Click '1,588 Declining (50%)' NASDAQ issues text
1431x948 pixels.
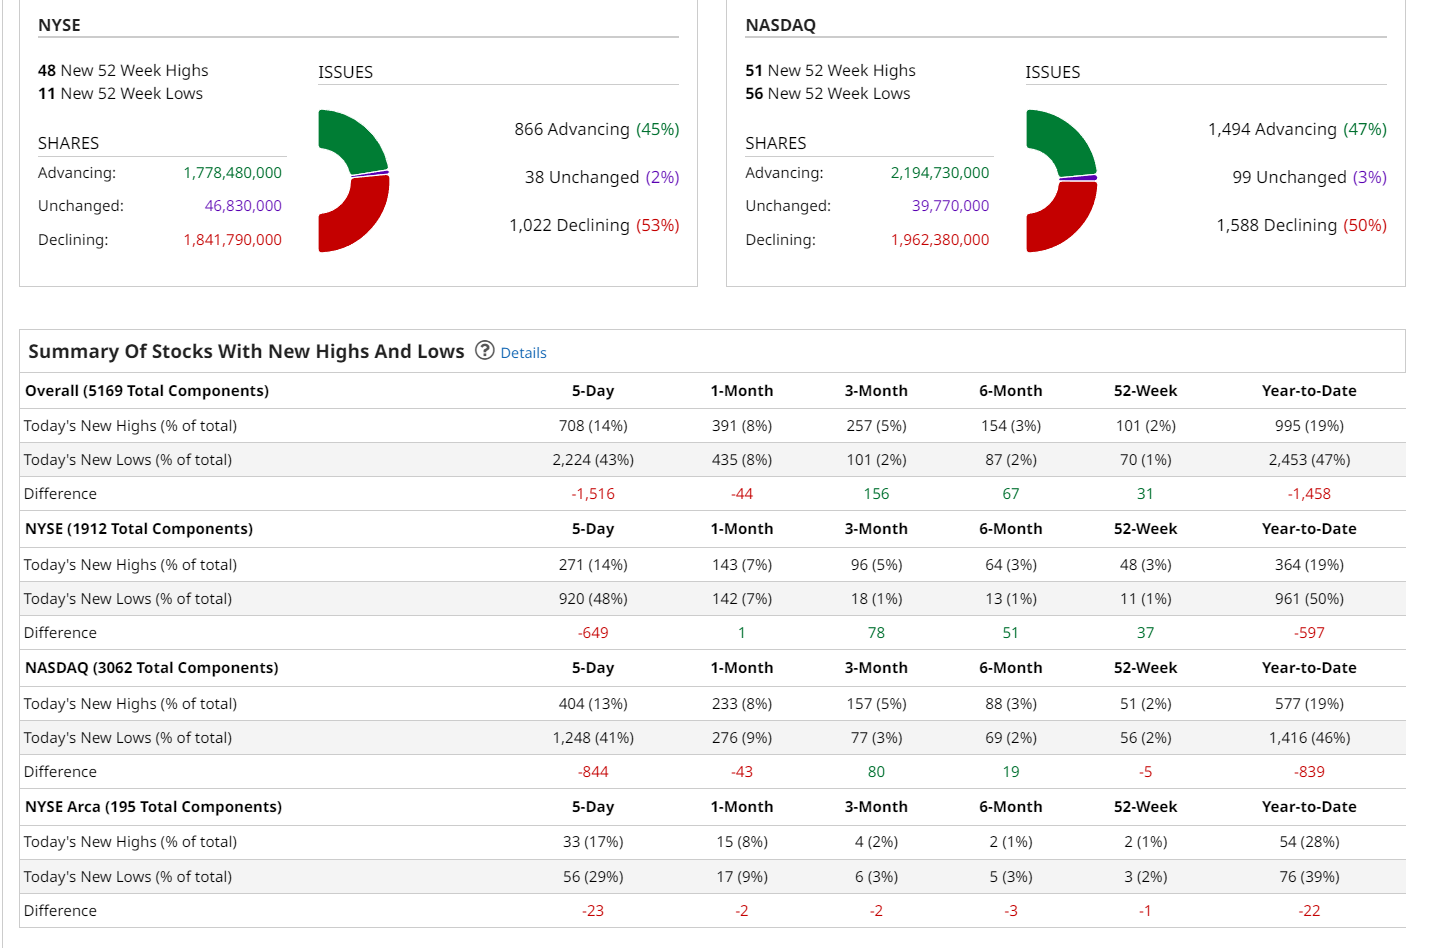[x=1301, y=225]
